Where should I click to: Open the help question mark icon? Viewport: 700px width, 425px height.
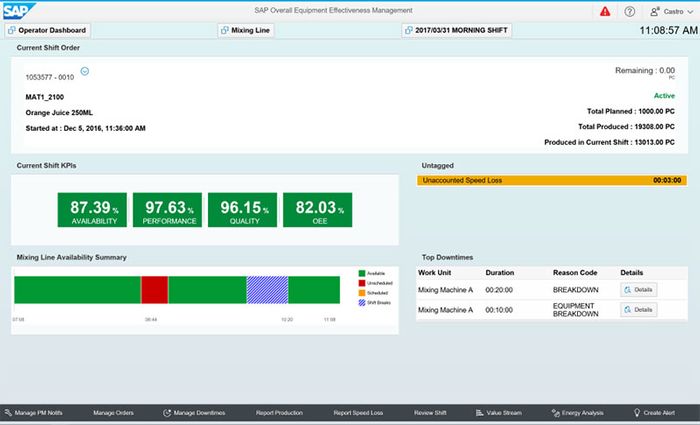click(x=629, y=12)
